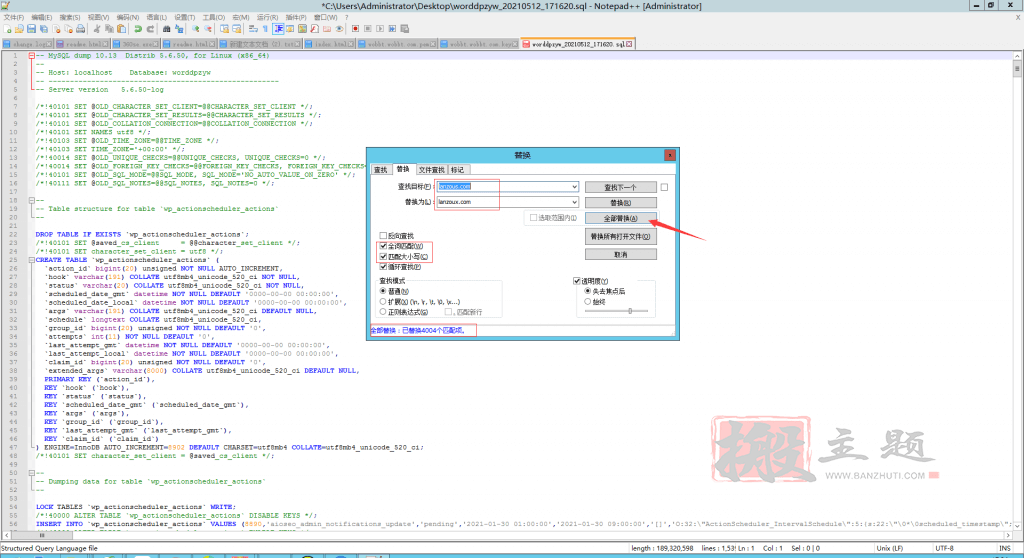Tick the checkbox beside 查找下一个 button
Image resolution: width=1024 pixels, height=558 pixels.
coord(664,187)
